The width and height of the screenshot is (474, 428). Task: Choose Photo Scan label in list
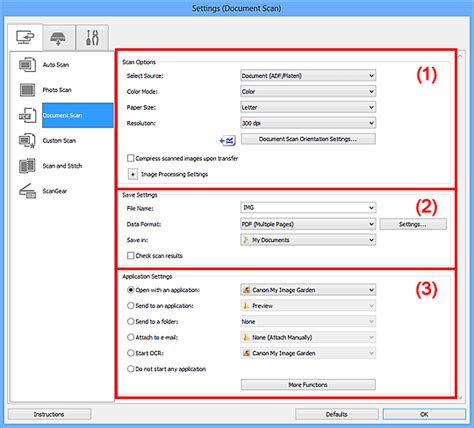(x=57, y=90)
